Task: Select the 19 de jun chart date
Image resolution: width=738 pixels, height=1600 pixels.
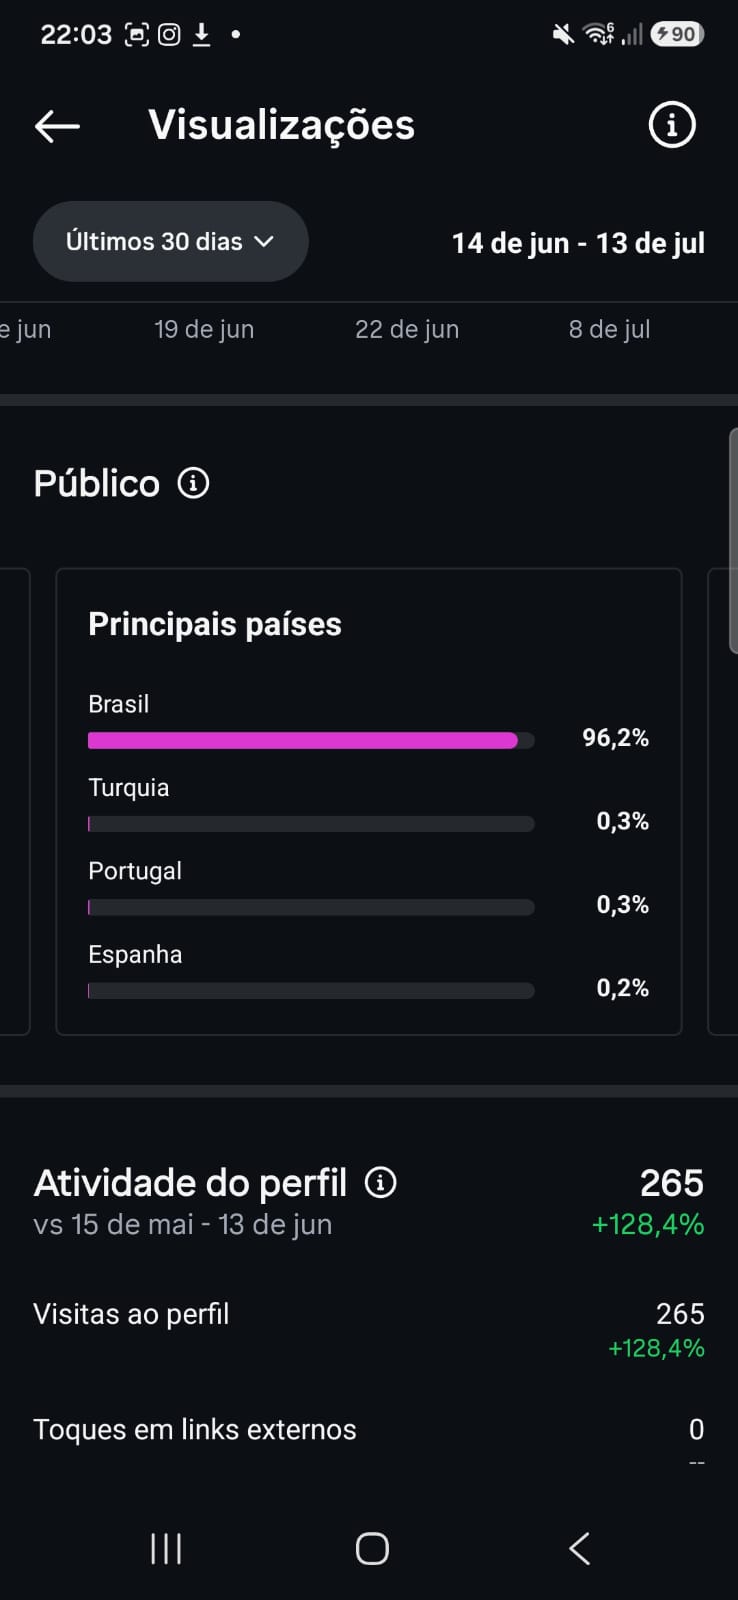Action: [204, 329]
